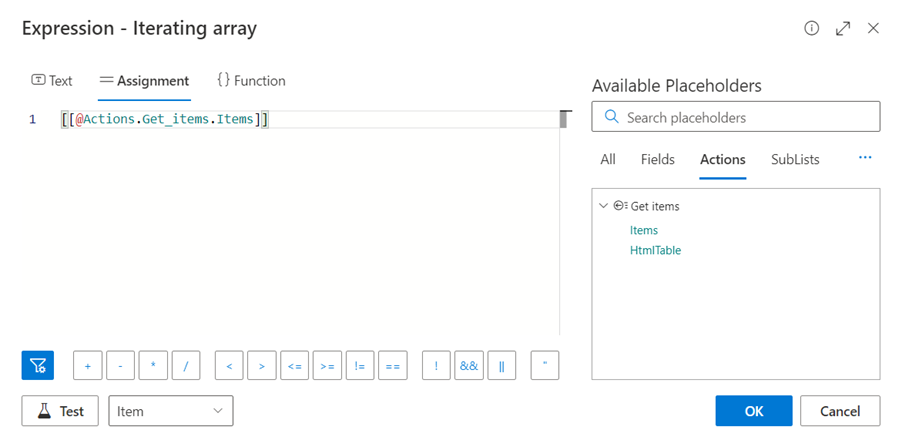This screenshot has height=447, width=902.
Task: Insert the division operator
Action: [x=185, y=366]
